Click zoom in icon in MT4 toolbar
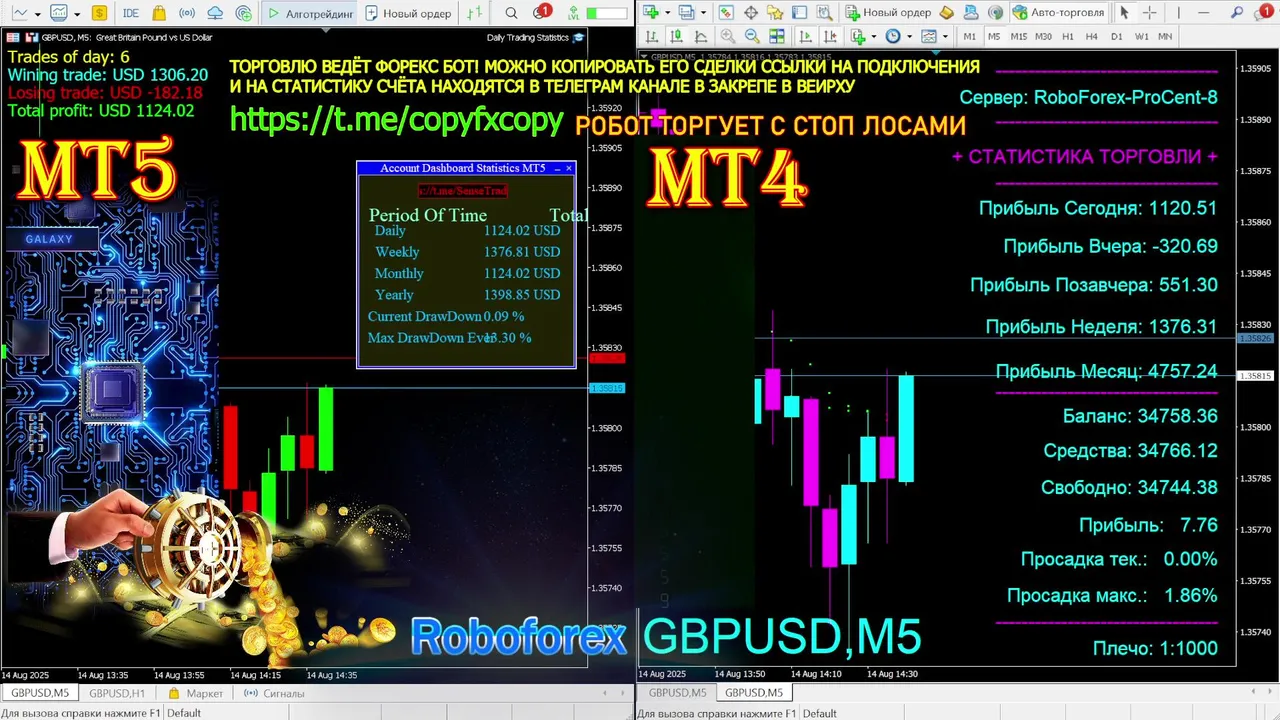Viewport: 1280px width, 720px height. (x=728, y=36)
